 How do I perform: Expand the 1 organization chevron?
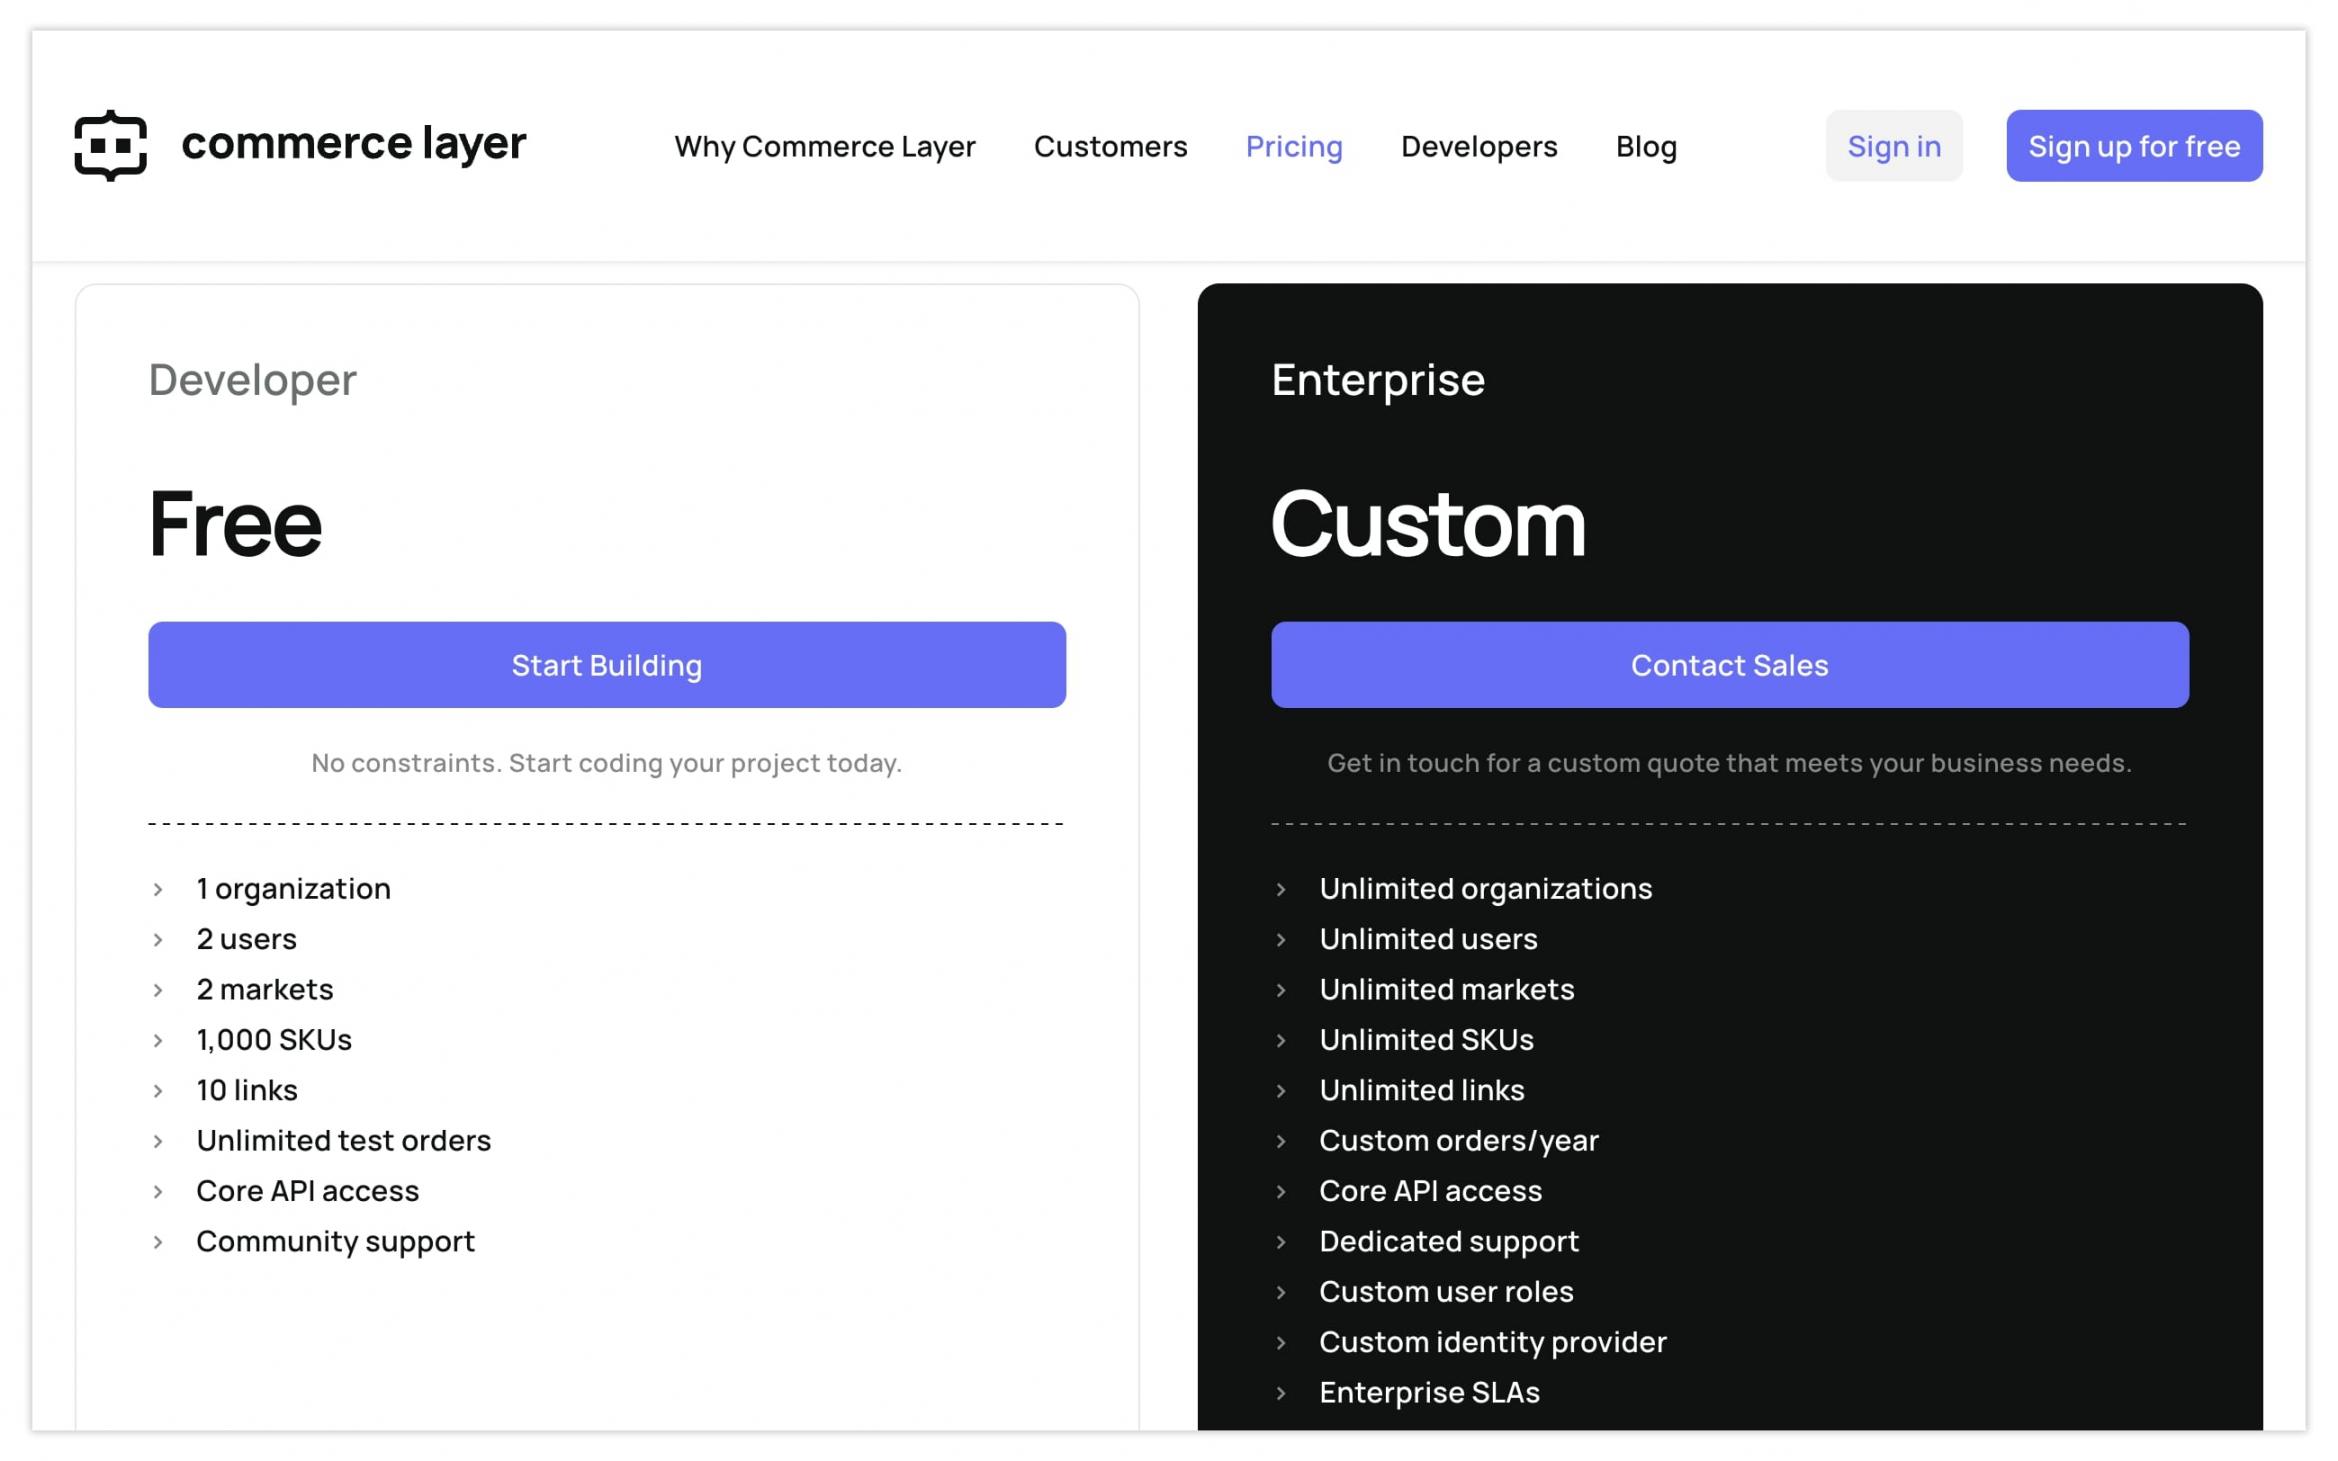158,889
